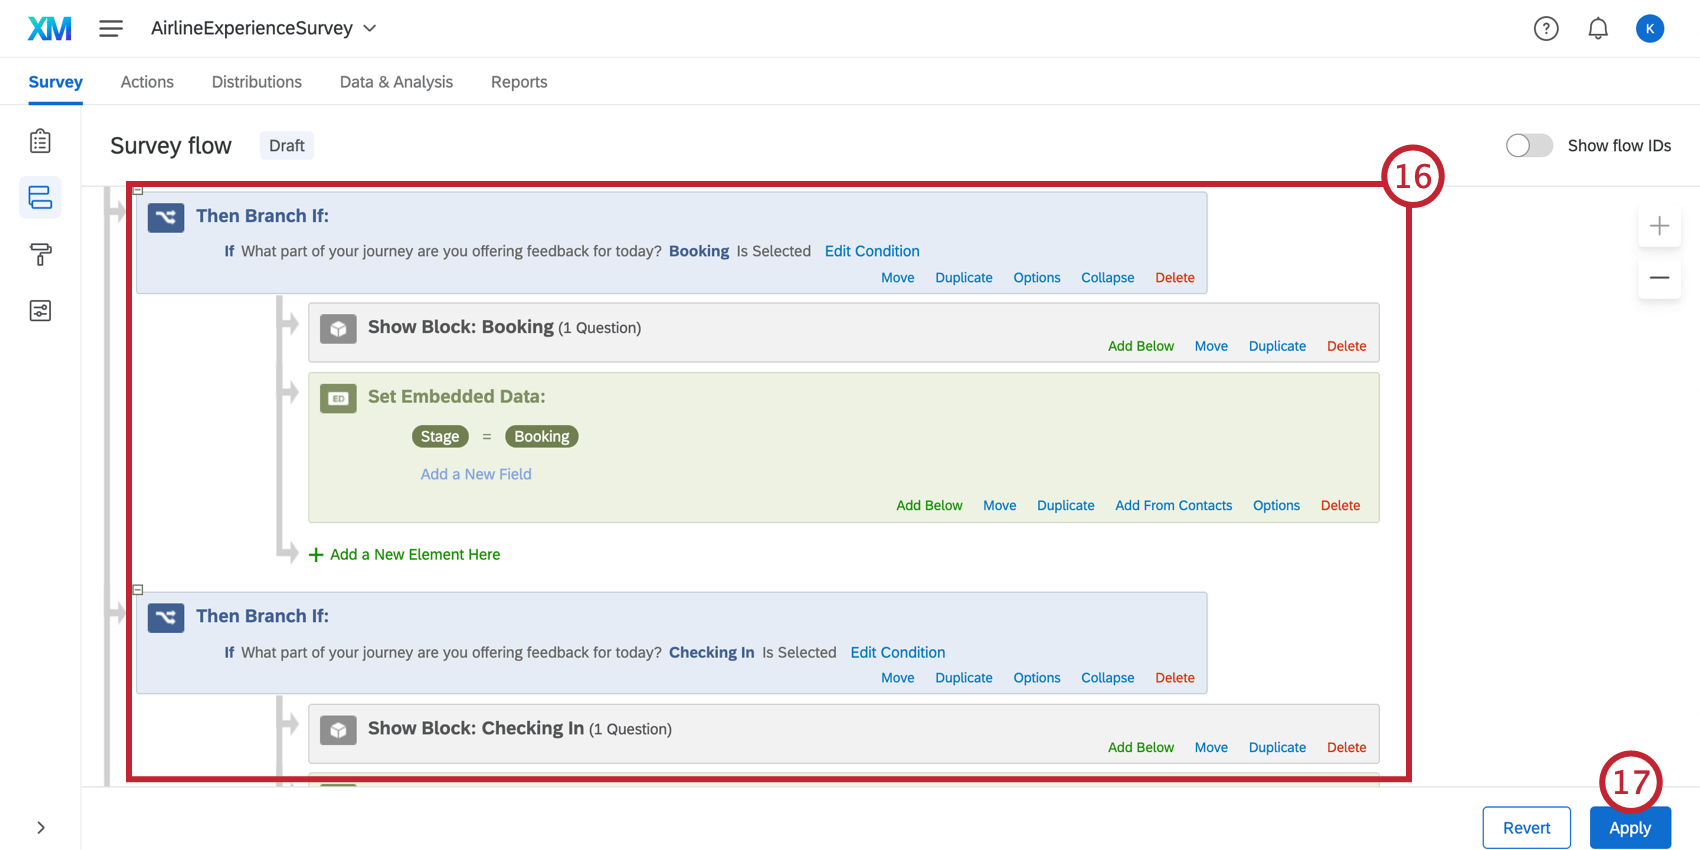Collapse the Booking branch using small box

138,190
